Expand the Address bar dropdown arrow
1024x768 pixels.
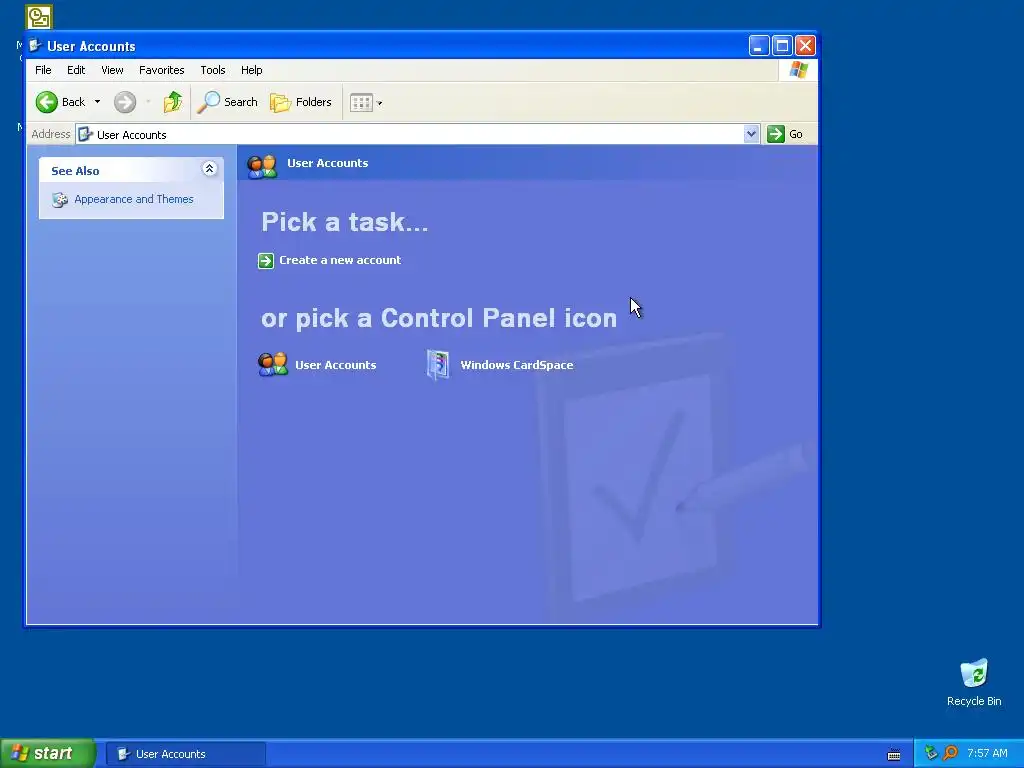click(x=751, y=134)
